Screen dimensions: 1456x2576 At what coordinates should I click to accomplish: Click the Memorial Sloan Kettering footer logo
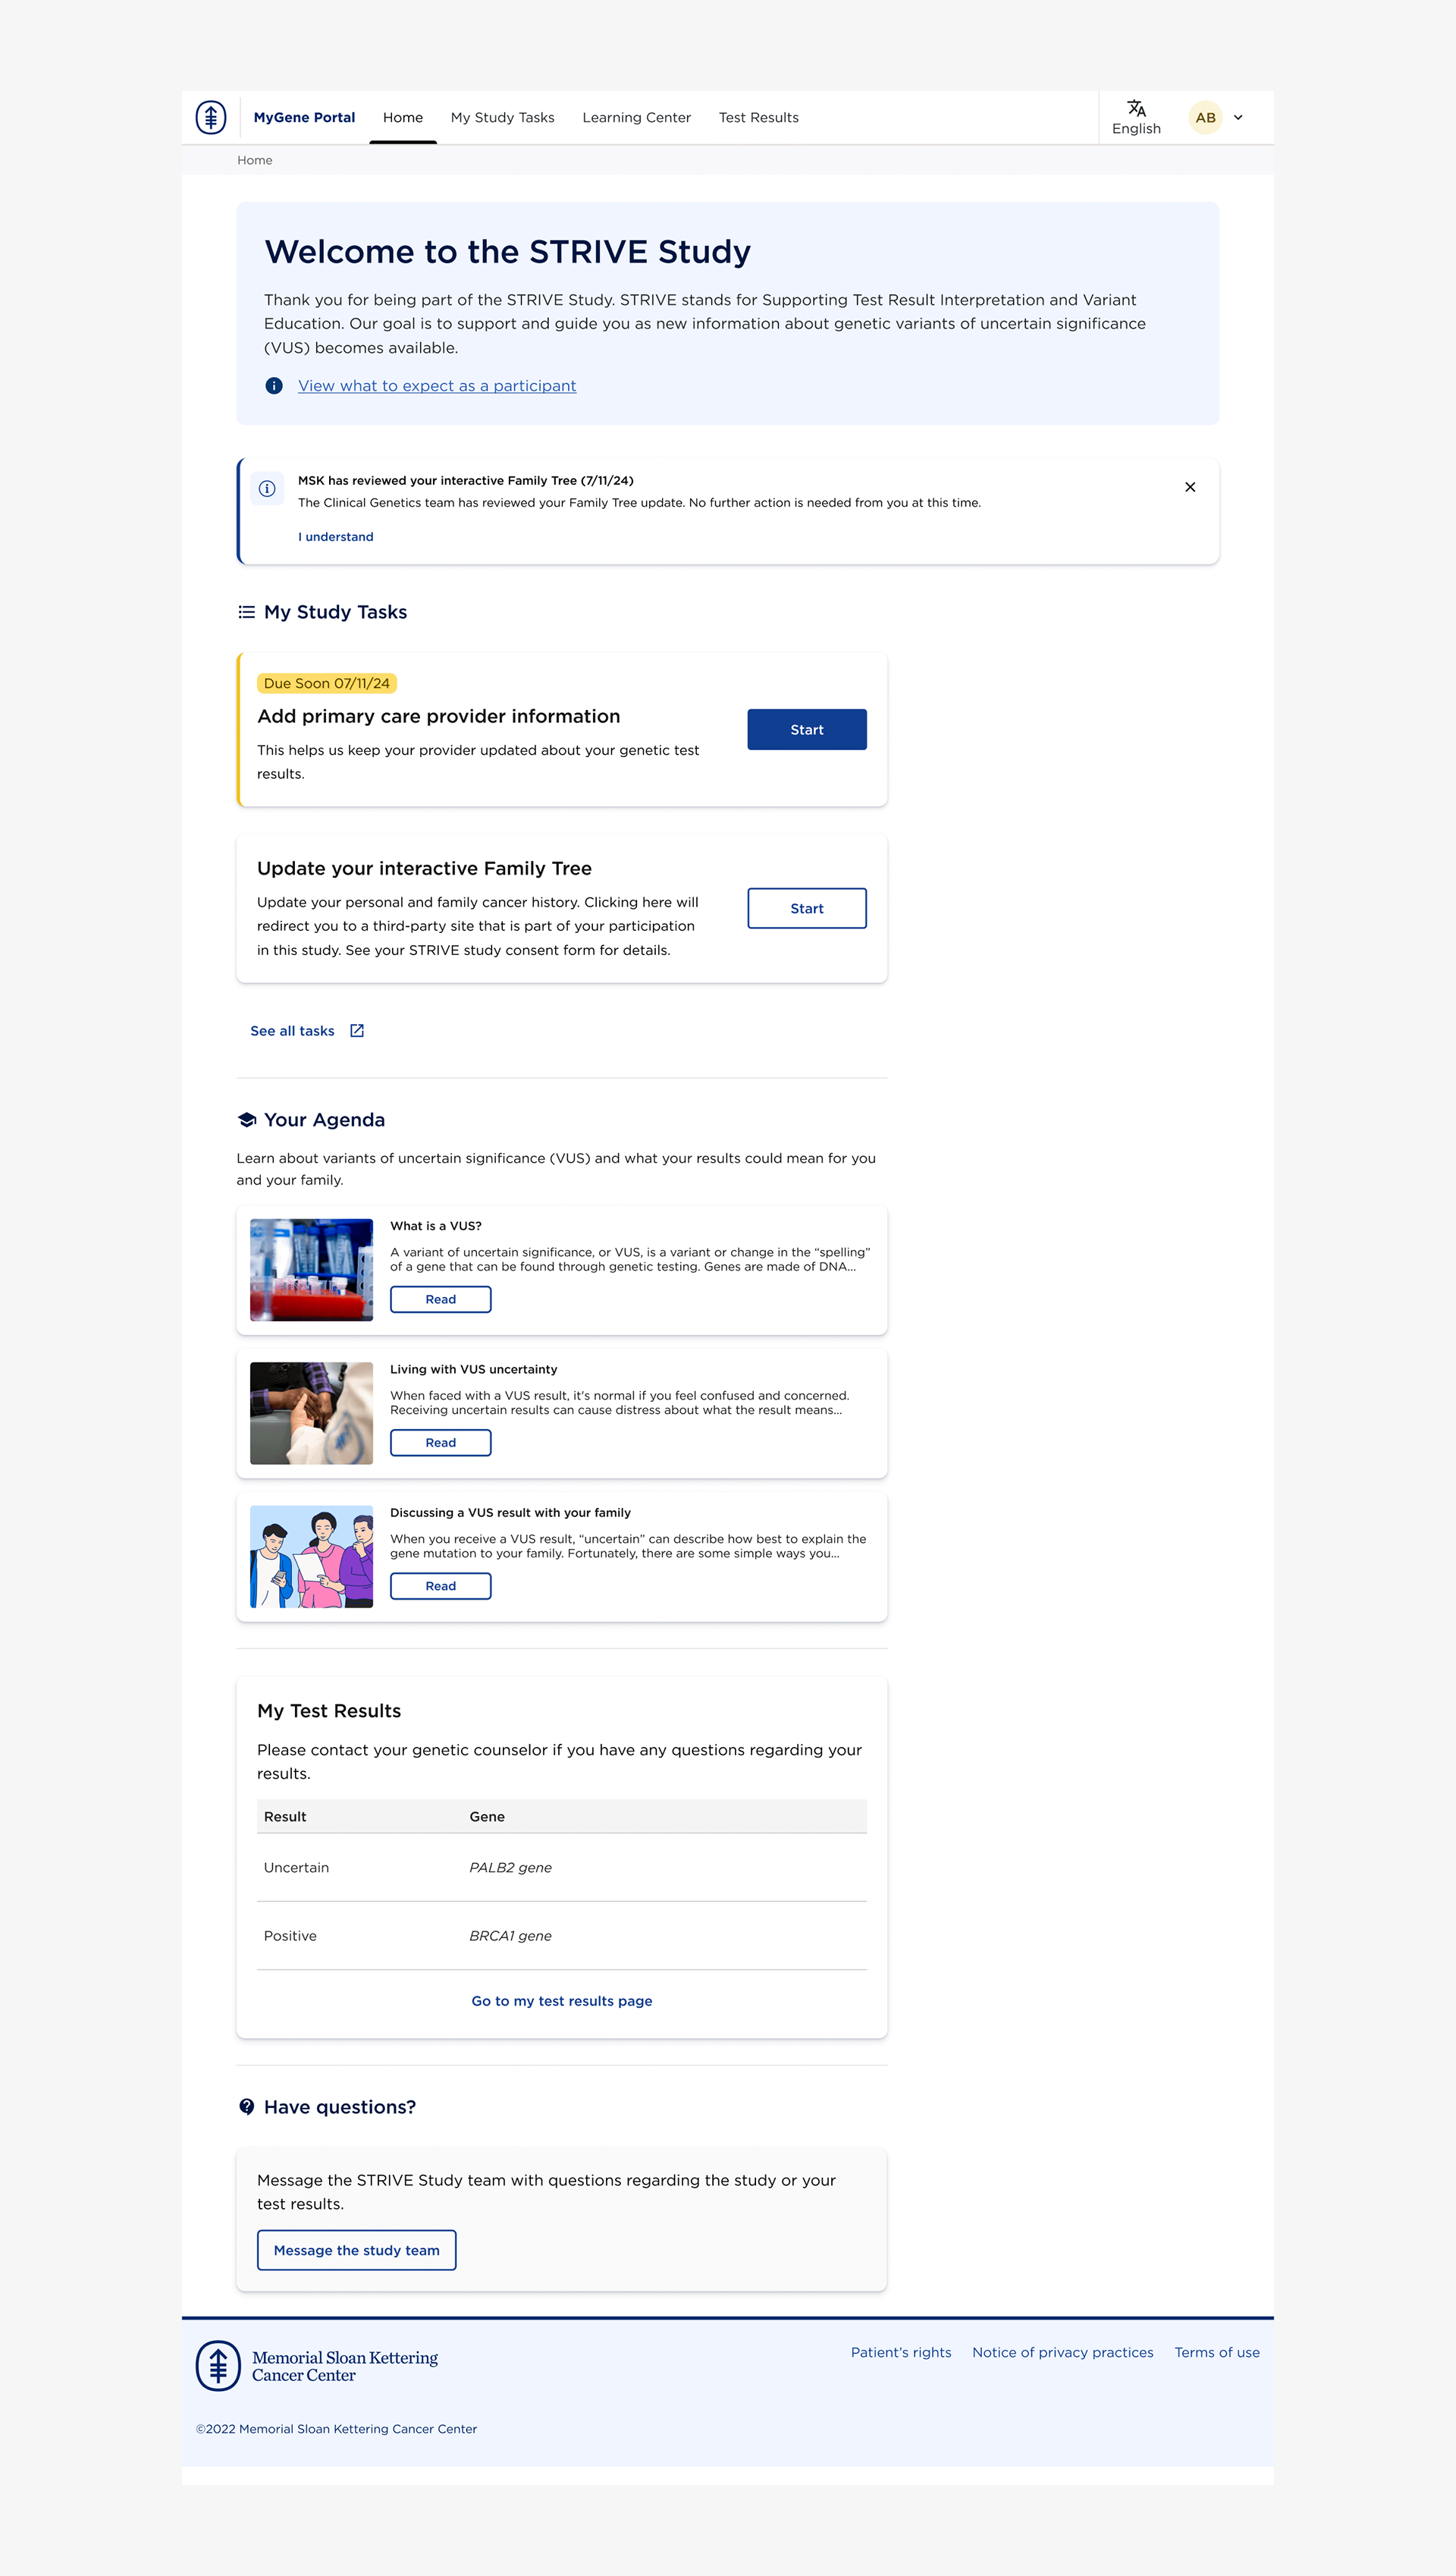click(317, 2366)
